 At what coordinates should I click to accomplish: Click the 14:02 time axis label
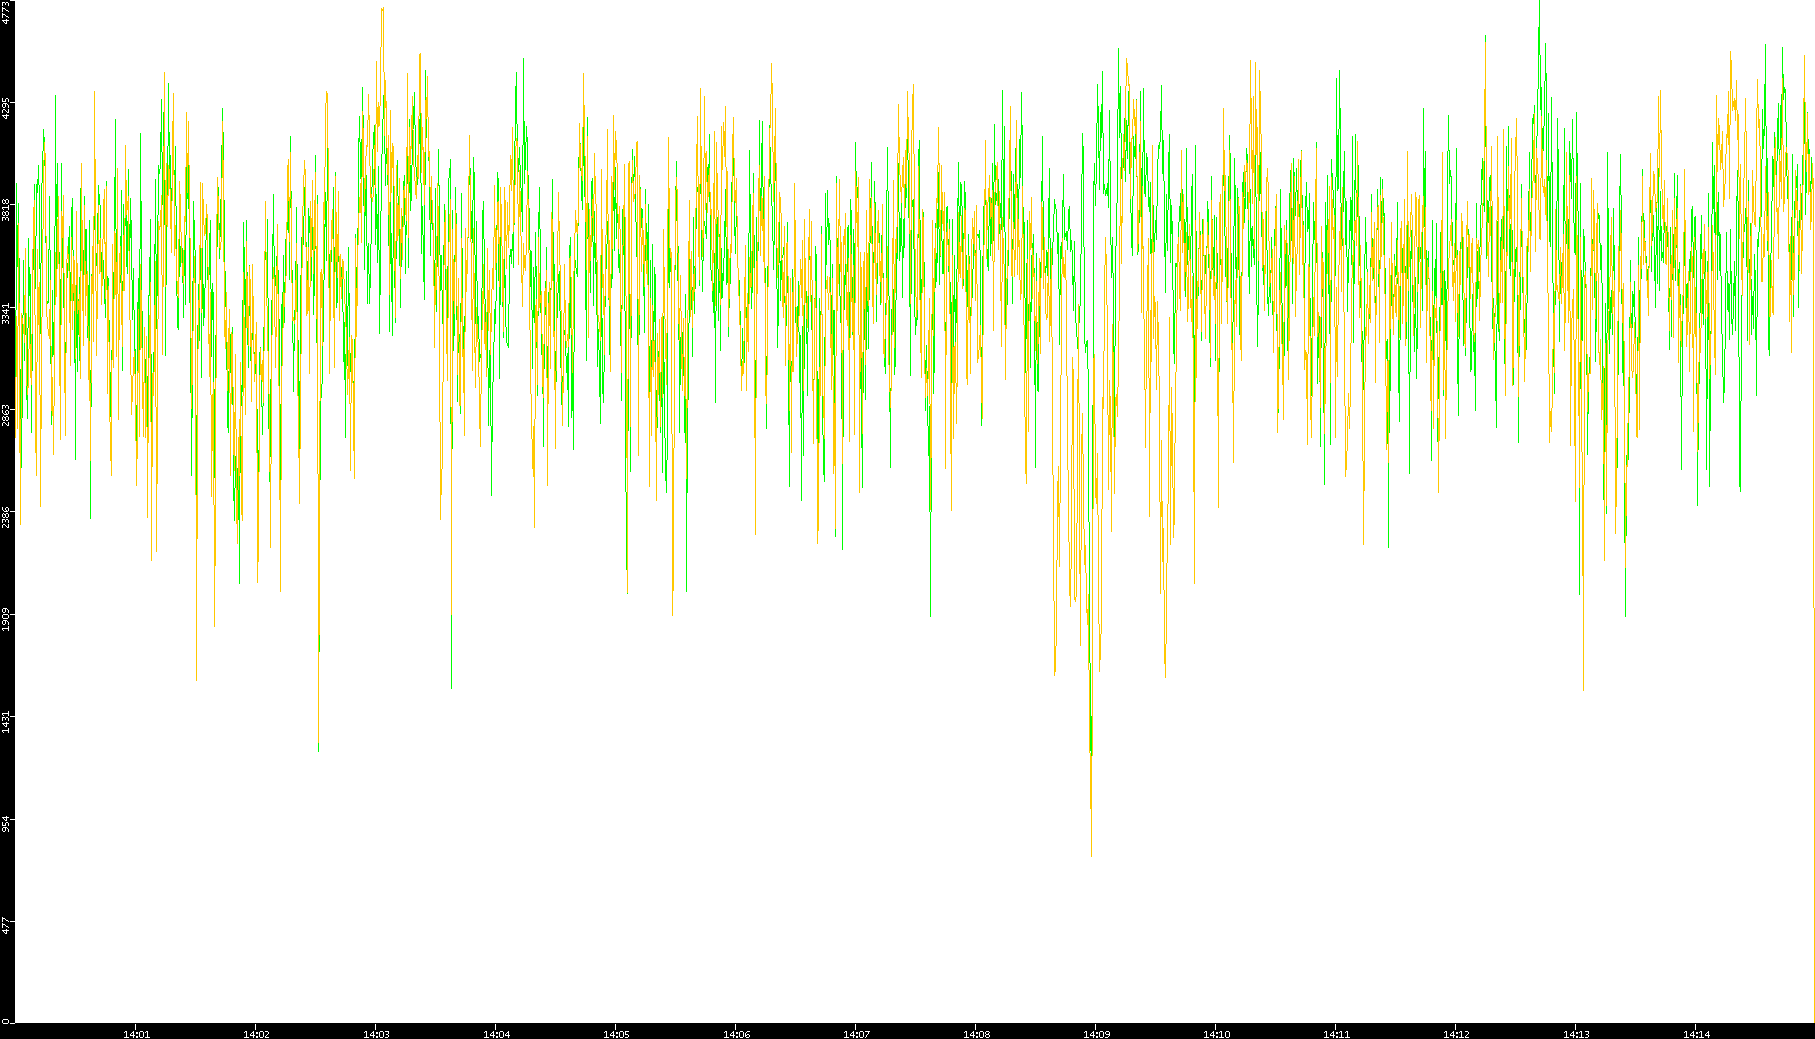pyautogui.click(x=256, y=1033)
